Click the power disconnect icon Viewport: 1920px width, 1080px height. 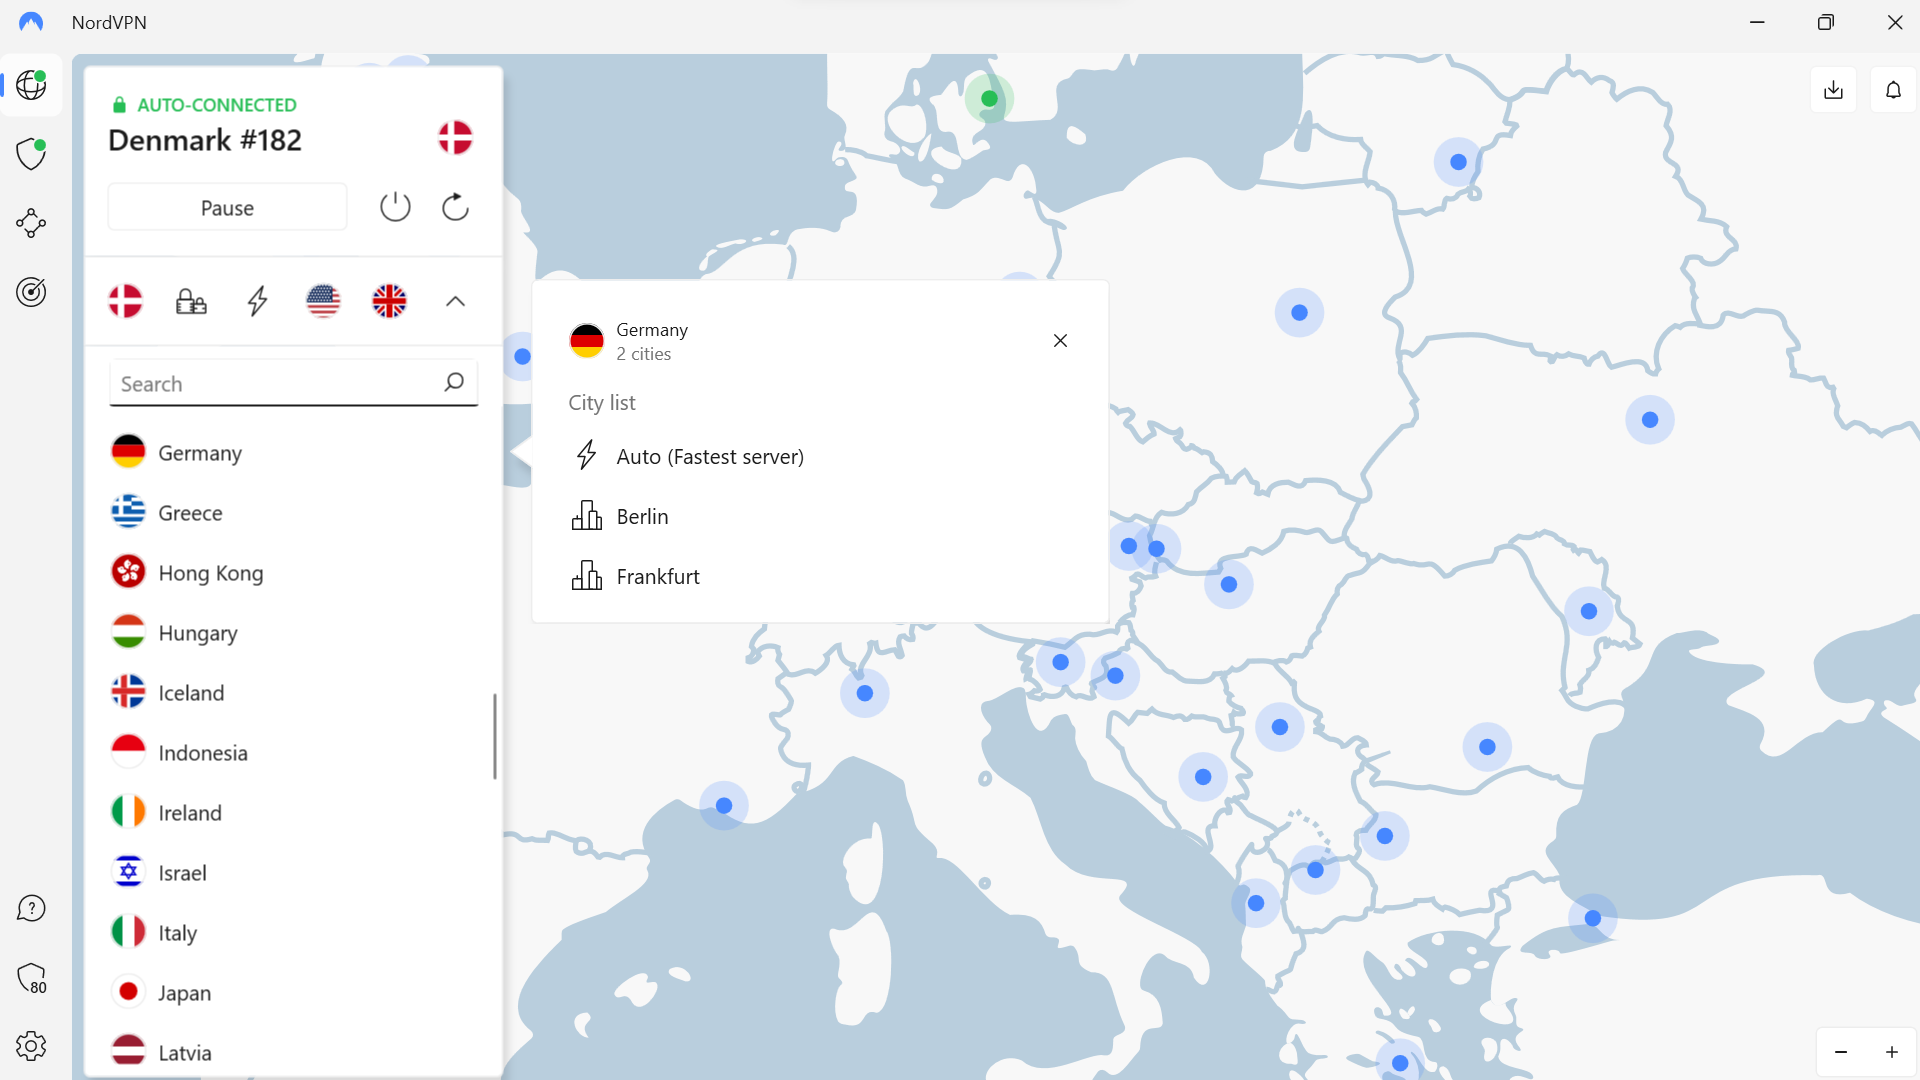395,207
